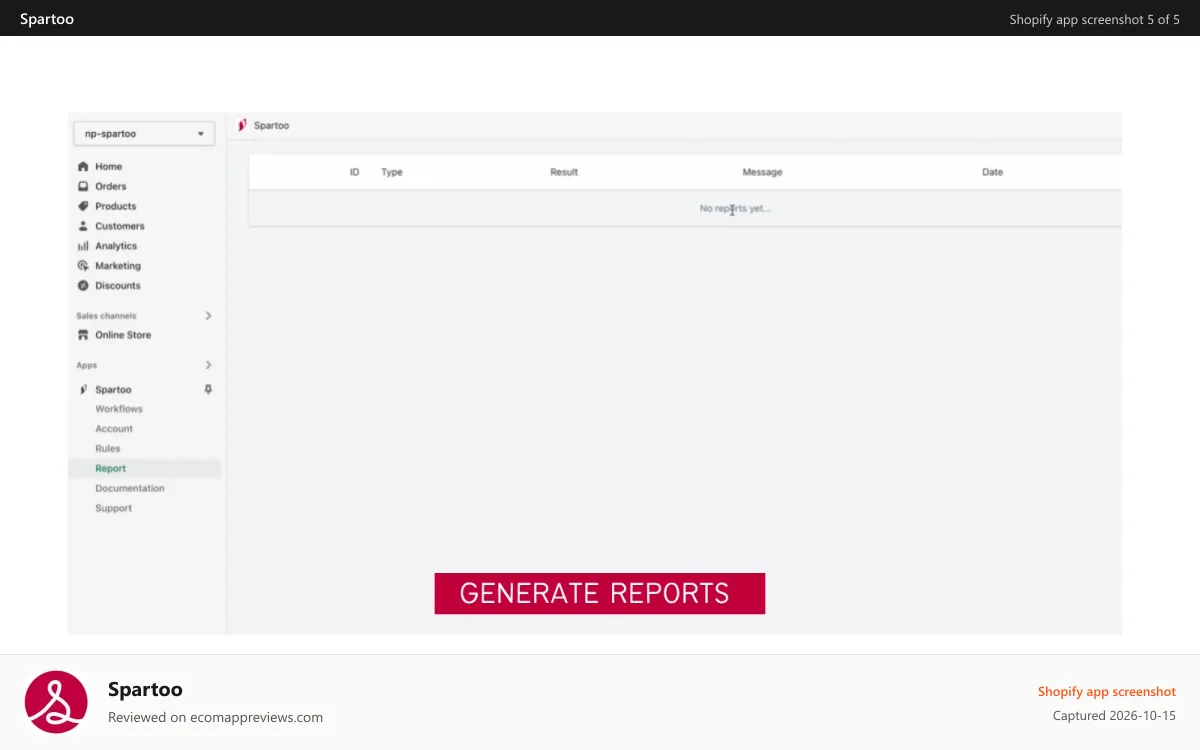Unpin the Spartoo app with pin icon
This screenshot has height=750, width=1200.
pos(208,389)
